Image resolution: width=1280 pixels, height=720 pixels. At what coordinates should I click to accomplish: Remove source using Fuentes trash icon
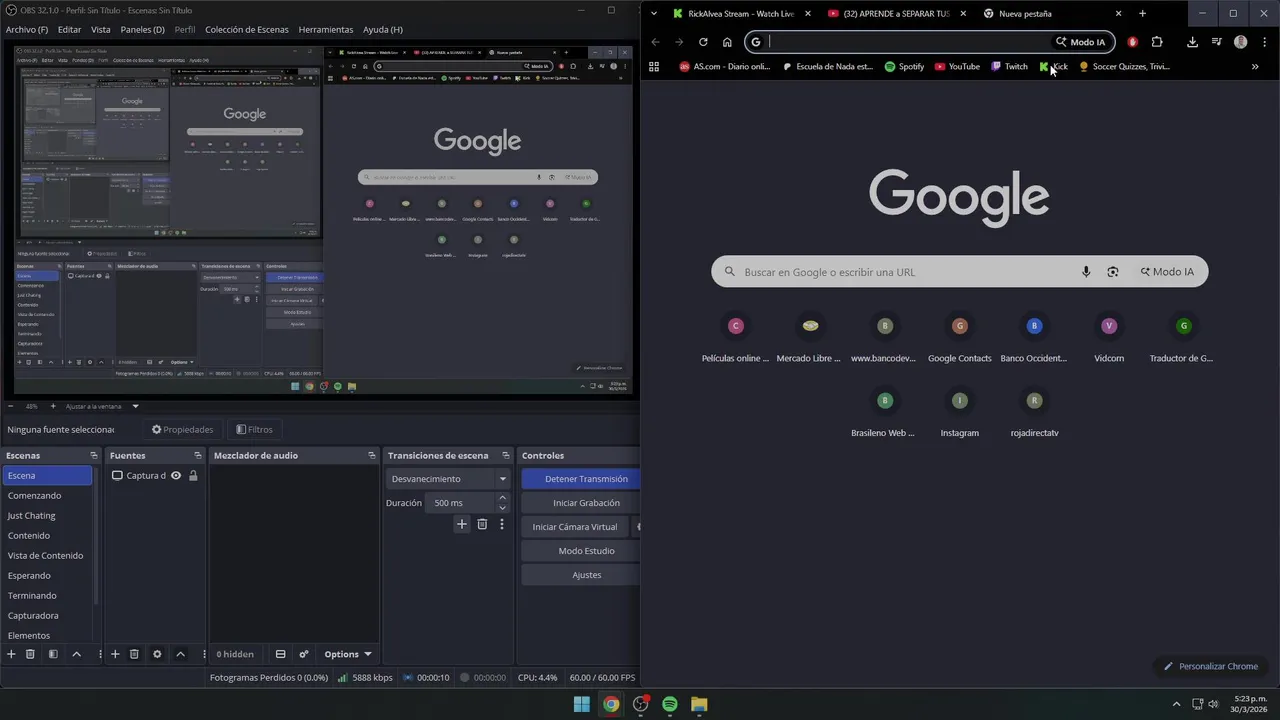[x=134, y=654]
